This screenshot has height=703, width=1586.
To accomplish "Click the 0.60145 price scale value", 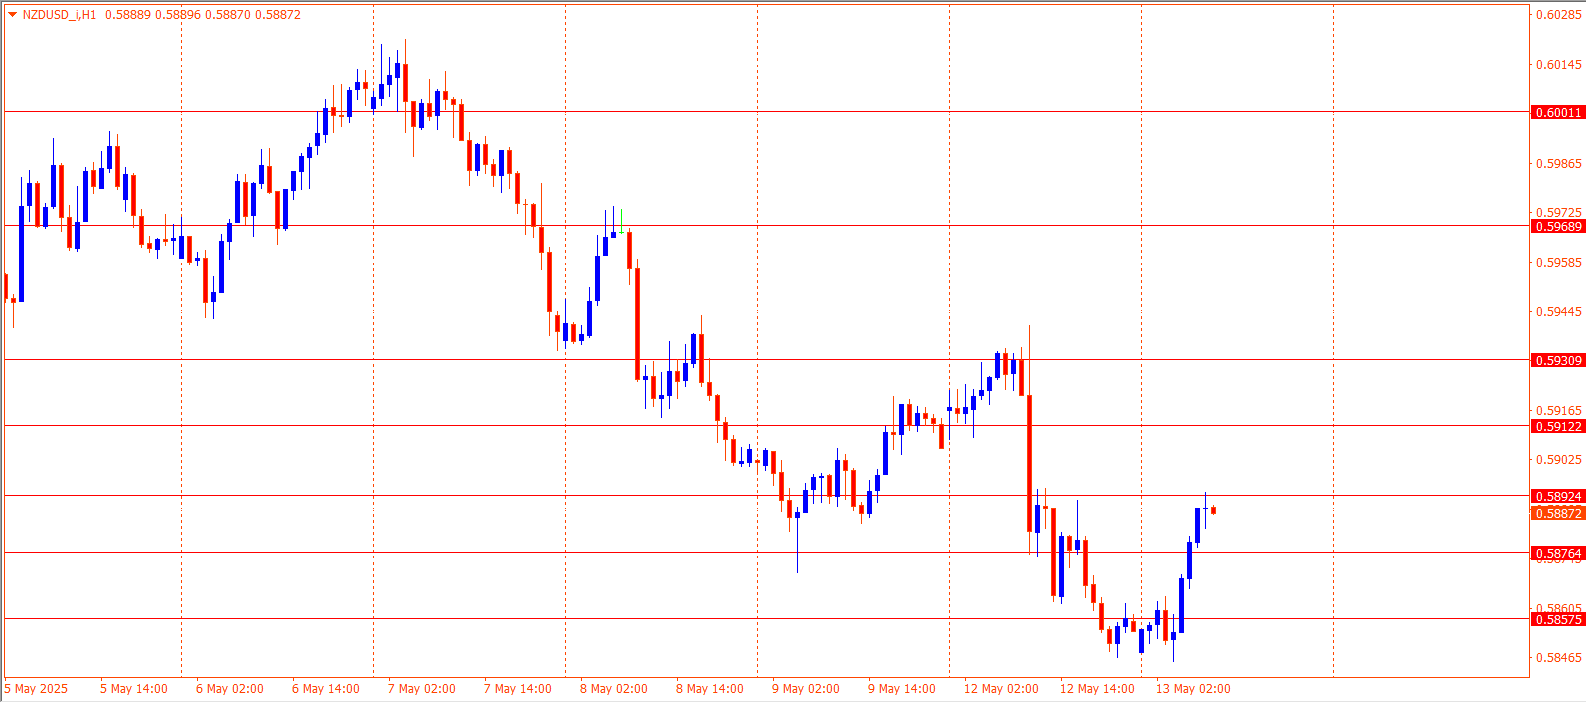I will click(x=1559, y=65).
